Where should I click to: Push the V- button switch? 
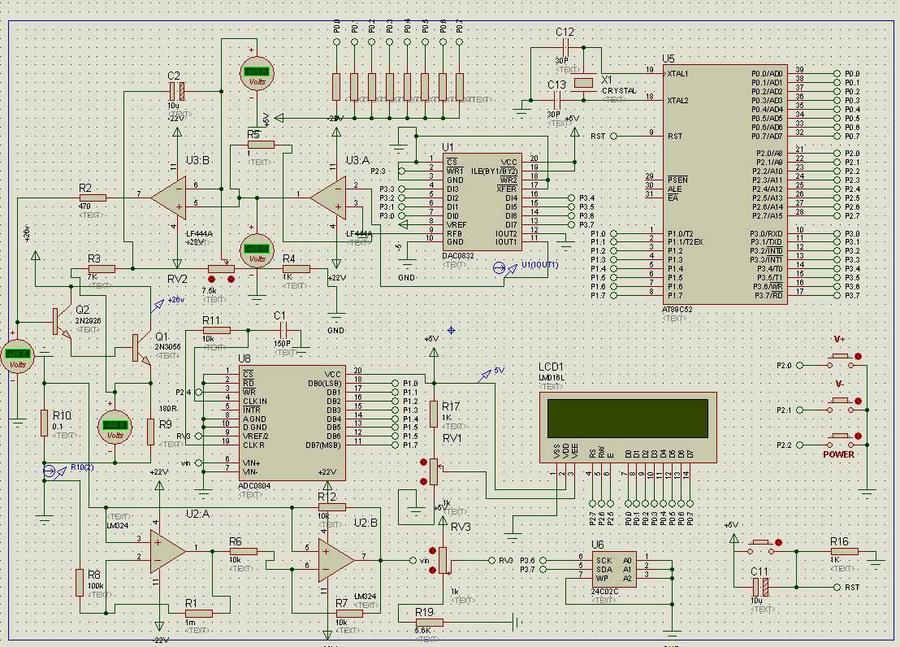pyautogui.click(x=841, y=405)
